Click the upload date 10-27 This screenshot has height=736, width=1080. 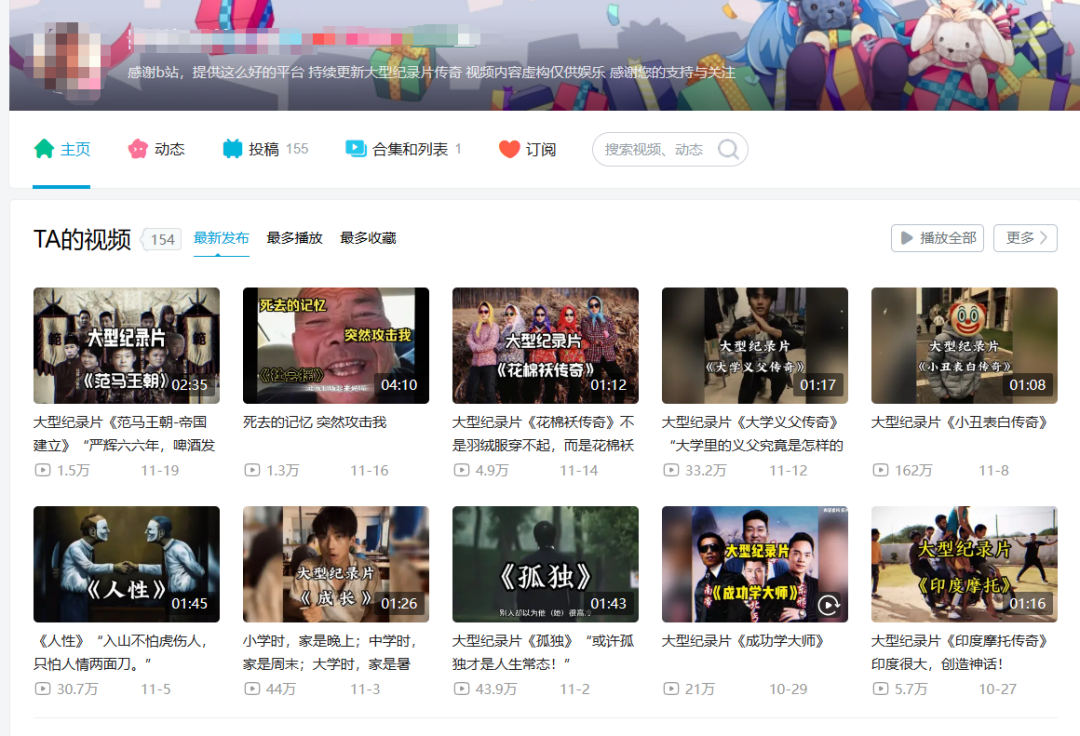click(997, 688)
